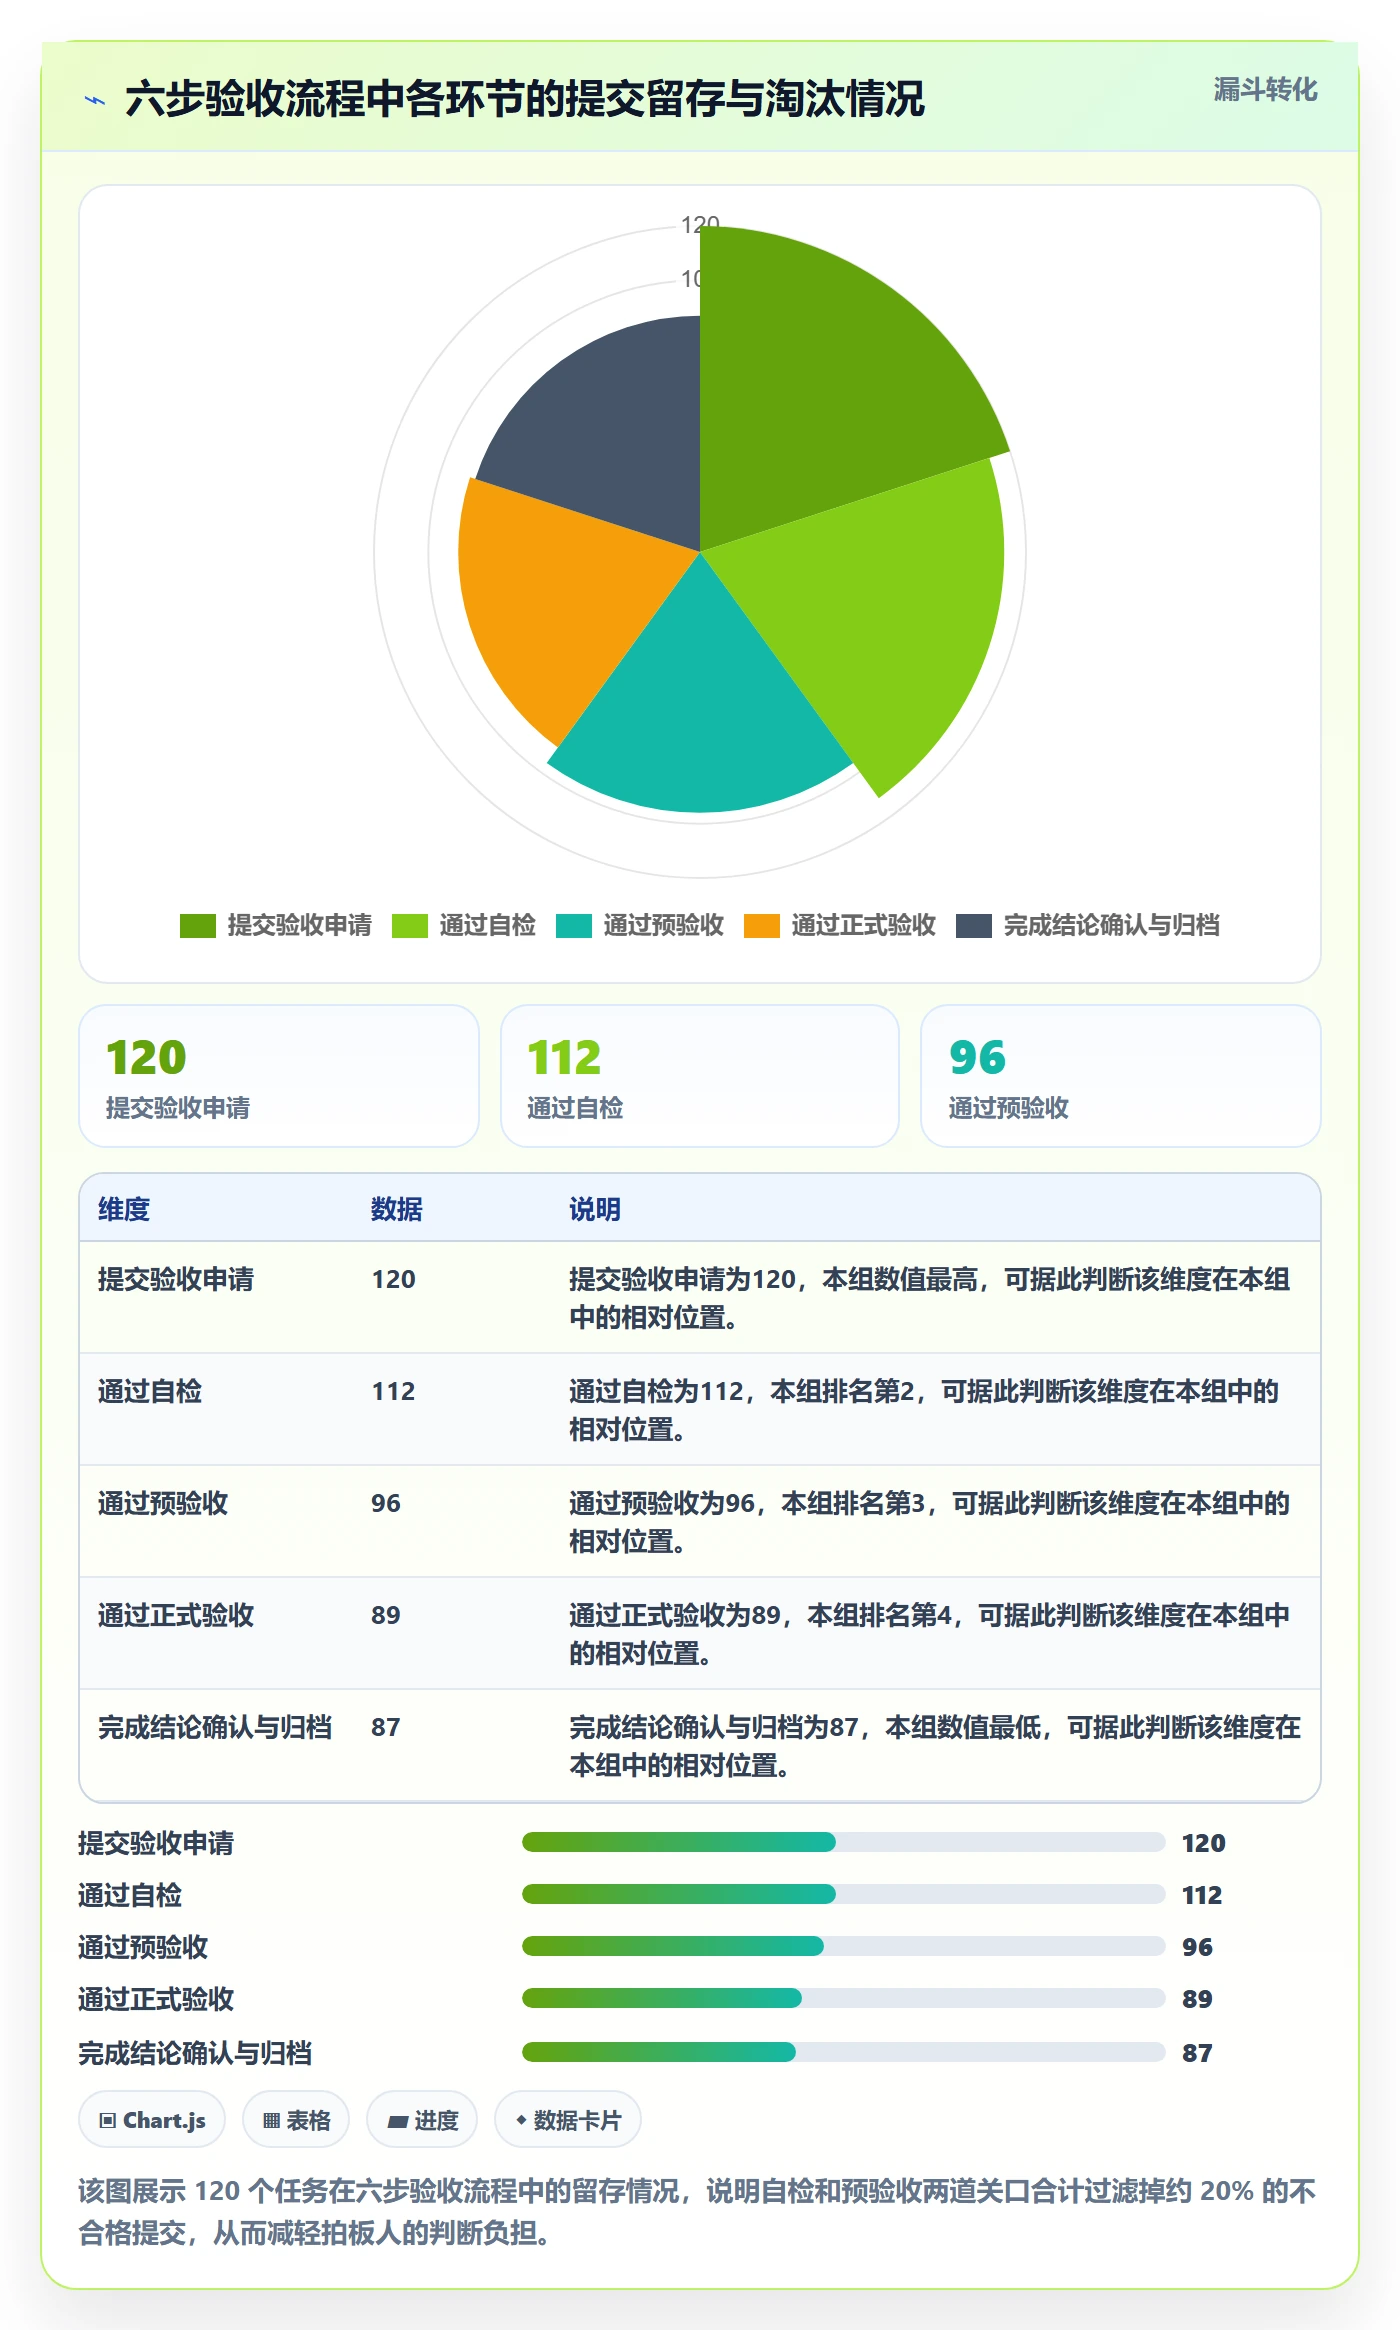Click the table grid icon in 表格 chip
The height and width of the screenshot is (2330, 1400).
[271, 2120]
